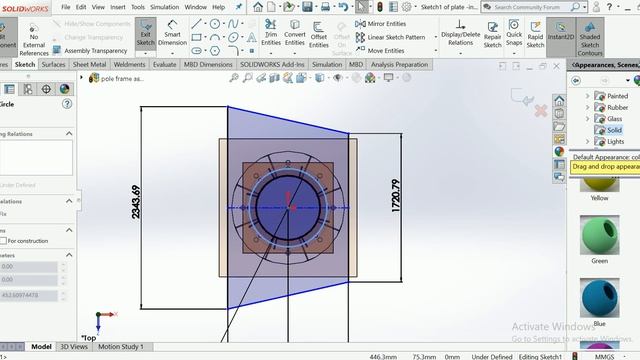The width and height of the screenshot is (640, 360).
Task: Select the Straight Slot tool
Action: (x=196, y=51)
